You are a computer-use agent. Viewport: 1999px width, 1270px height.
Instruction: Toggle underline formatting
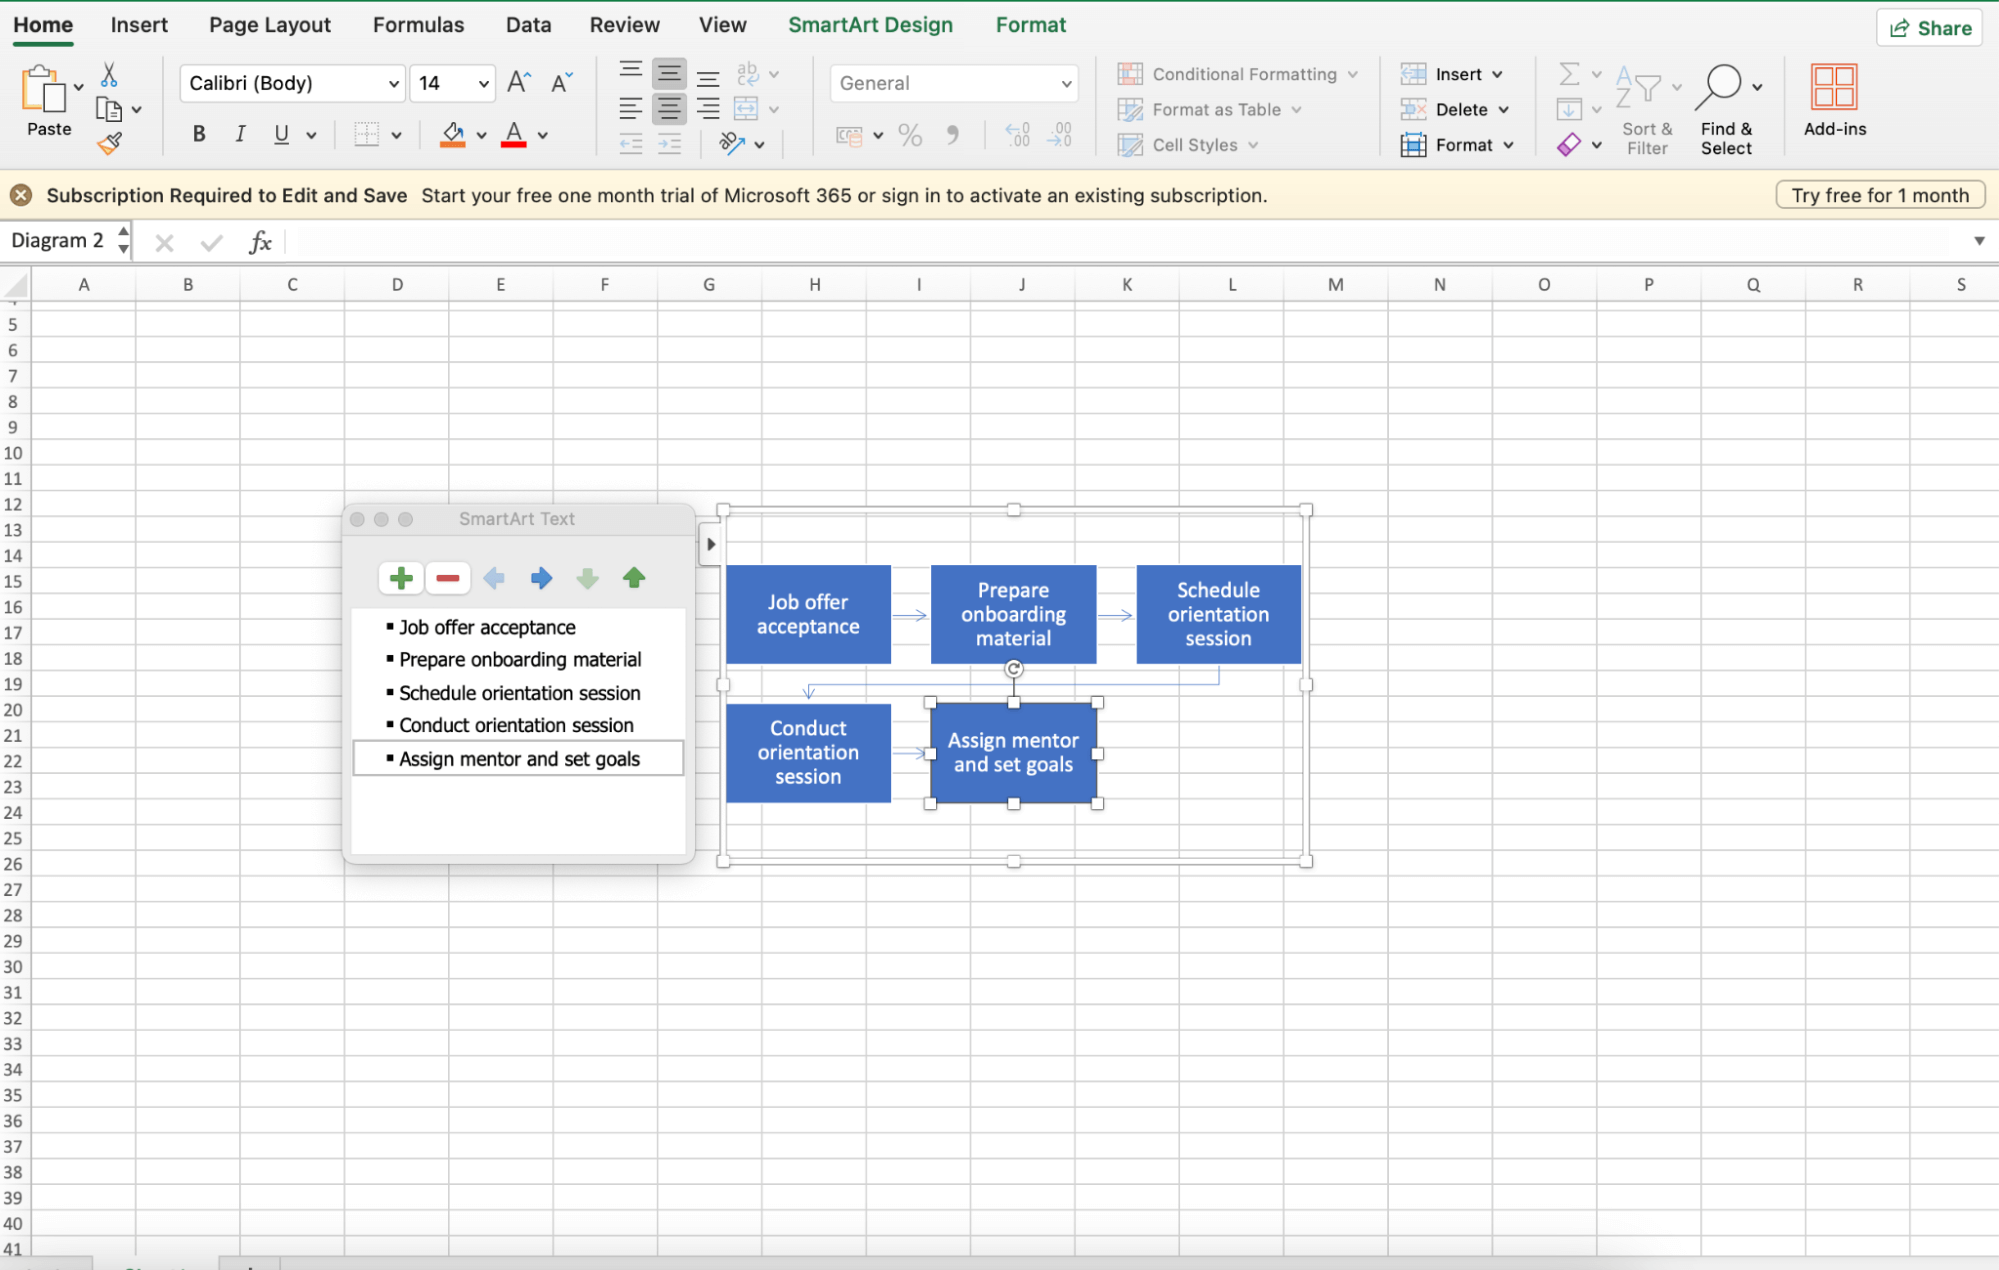pyautogui.click(x=280, y=133)
